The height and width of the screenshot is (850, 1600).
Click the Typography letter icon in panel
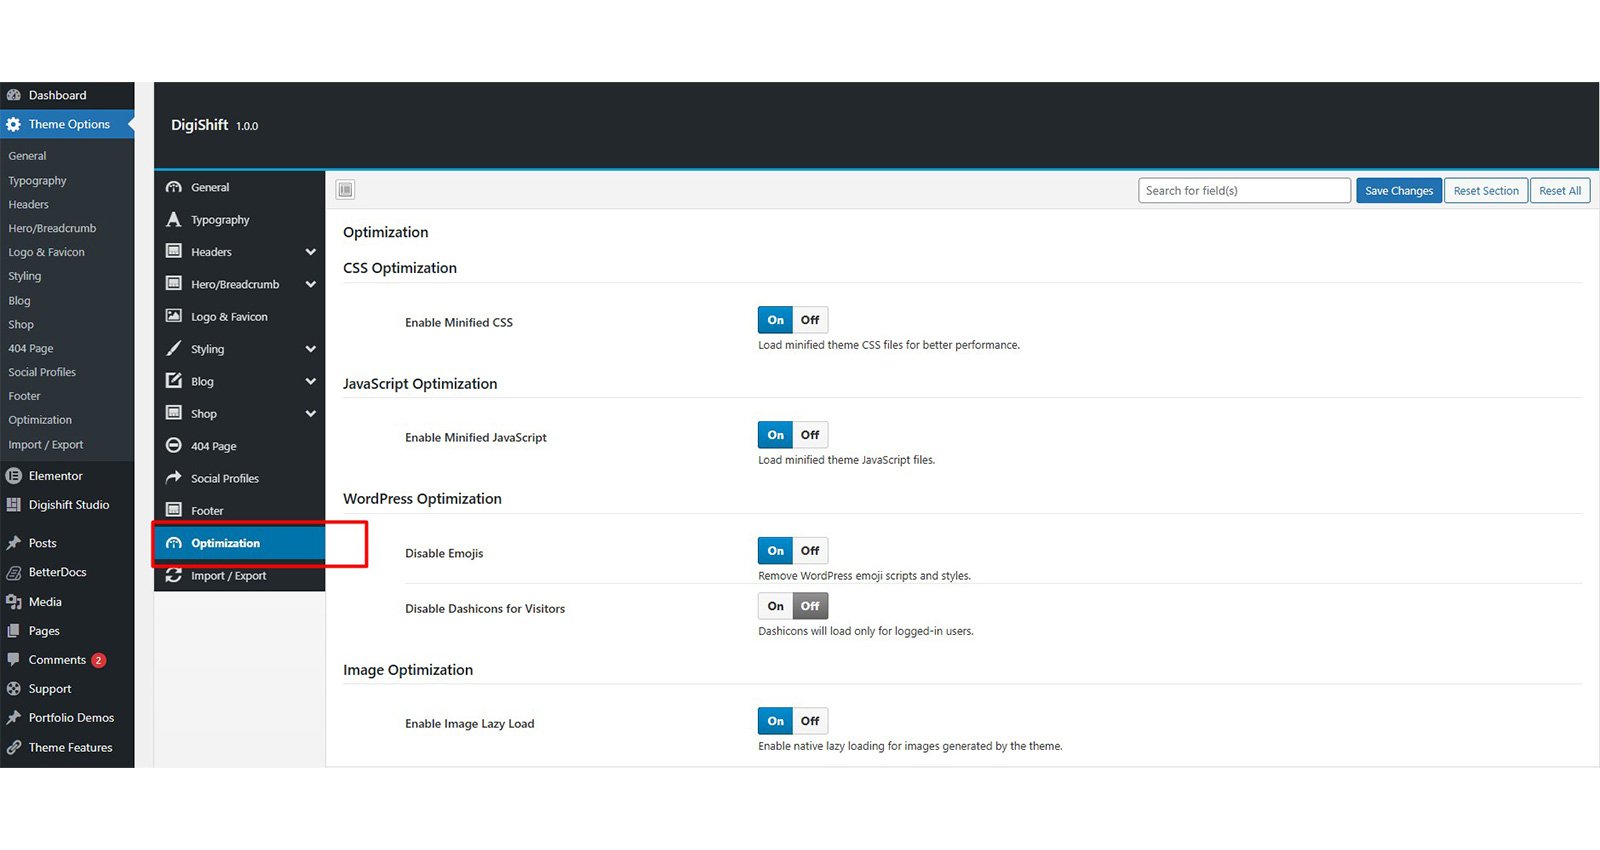pyautogui.click(x=174, y=220)
